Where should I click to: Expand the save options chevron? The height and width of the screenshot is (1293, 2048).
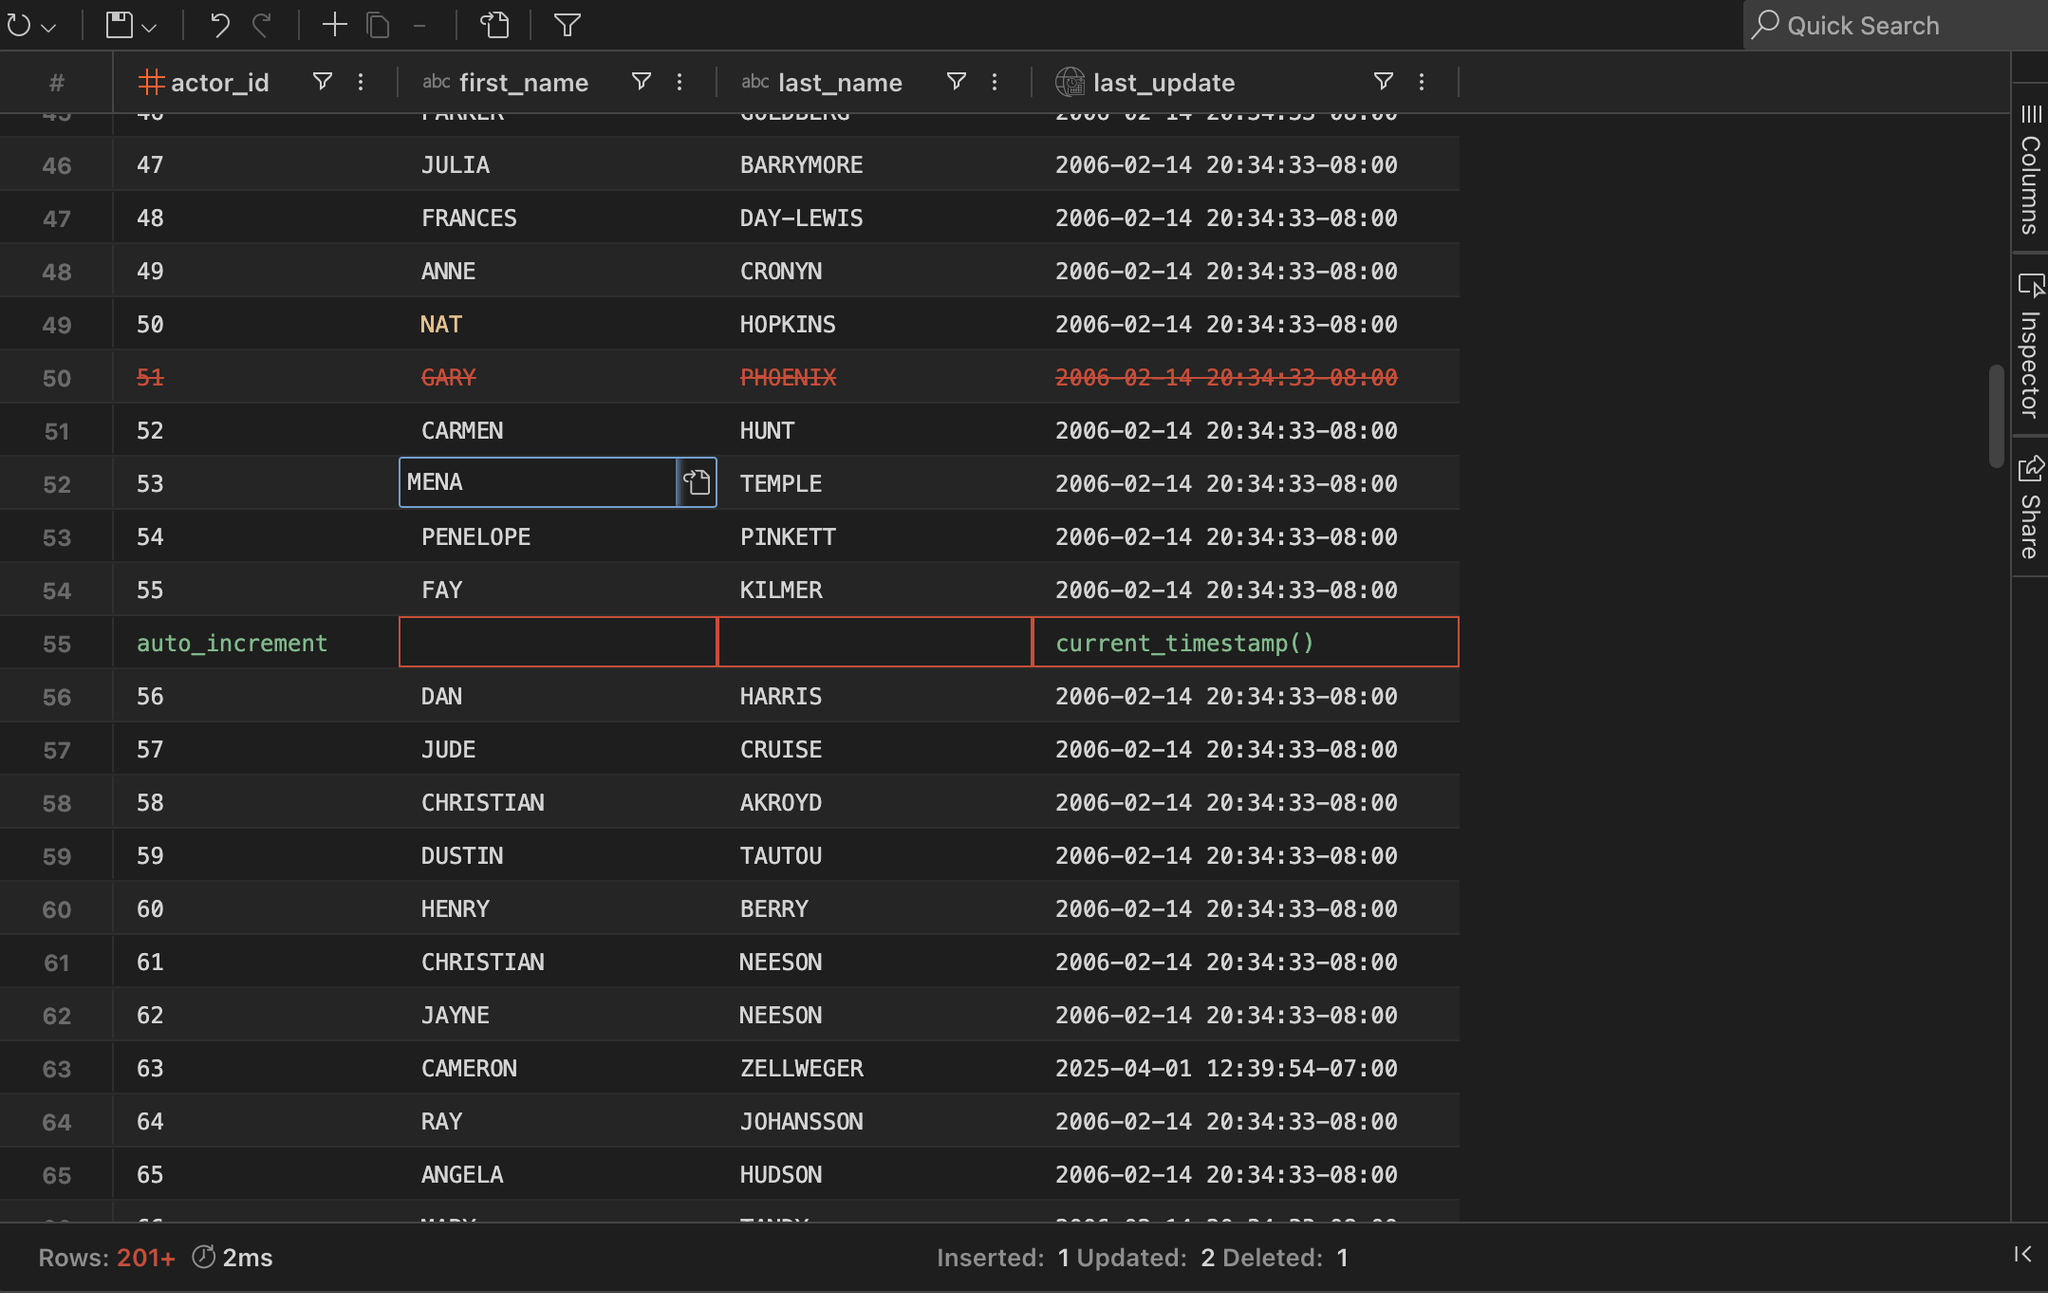point(150,27)
